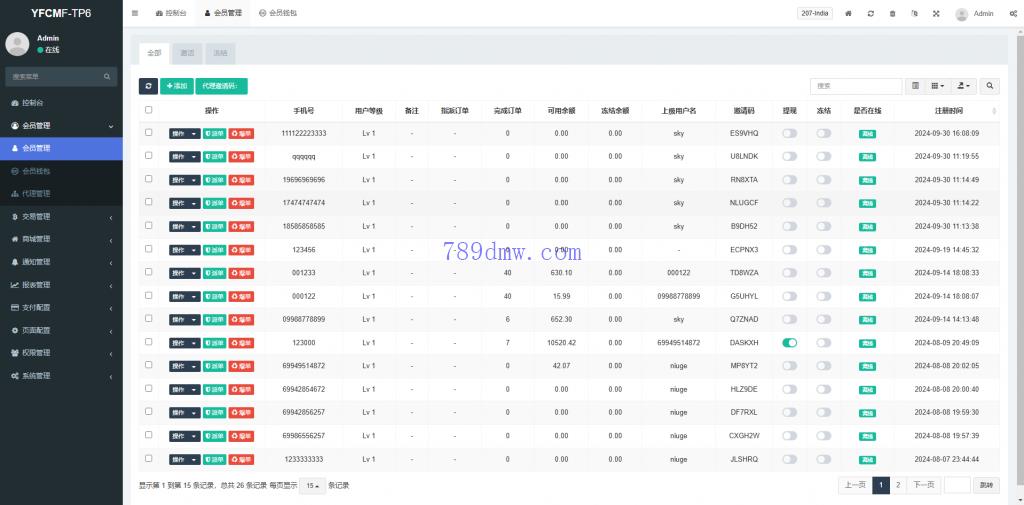This screenshot has width=1024, height=505.
Task: Tick checkbox for row with phone 123456
Action: coord(149,249)
